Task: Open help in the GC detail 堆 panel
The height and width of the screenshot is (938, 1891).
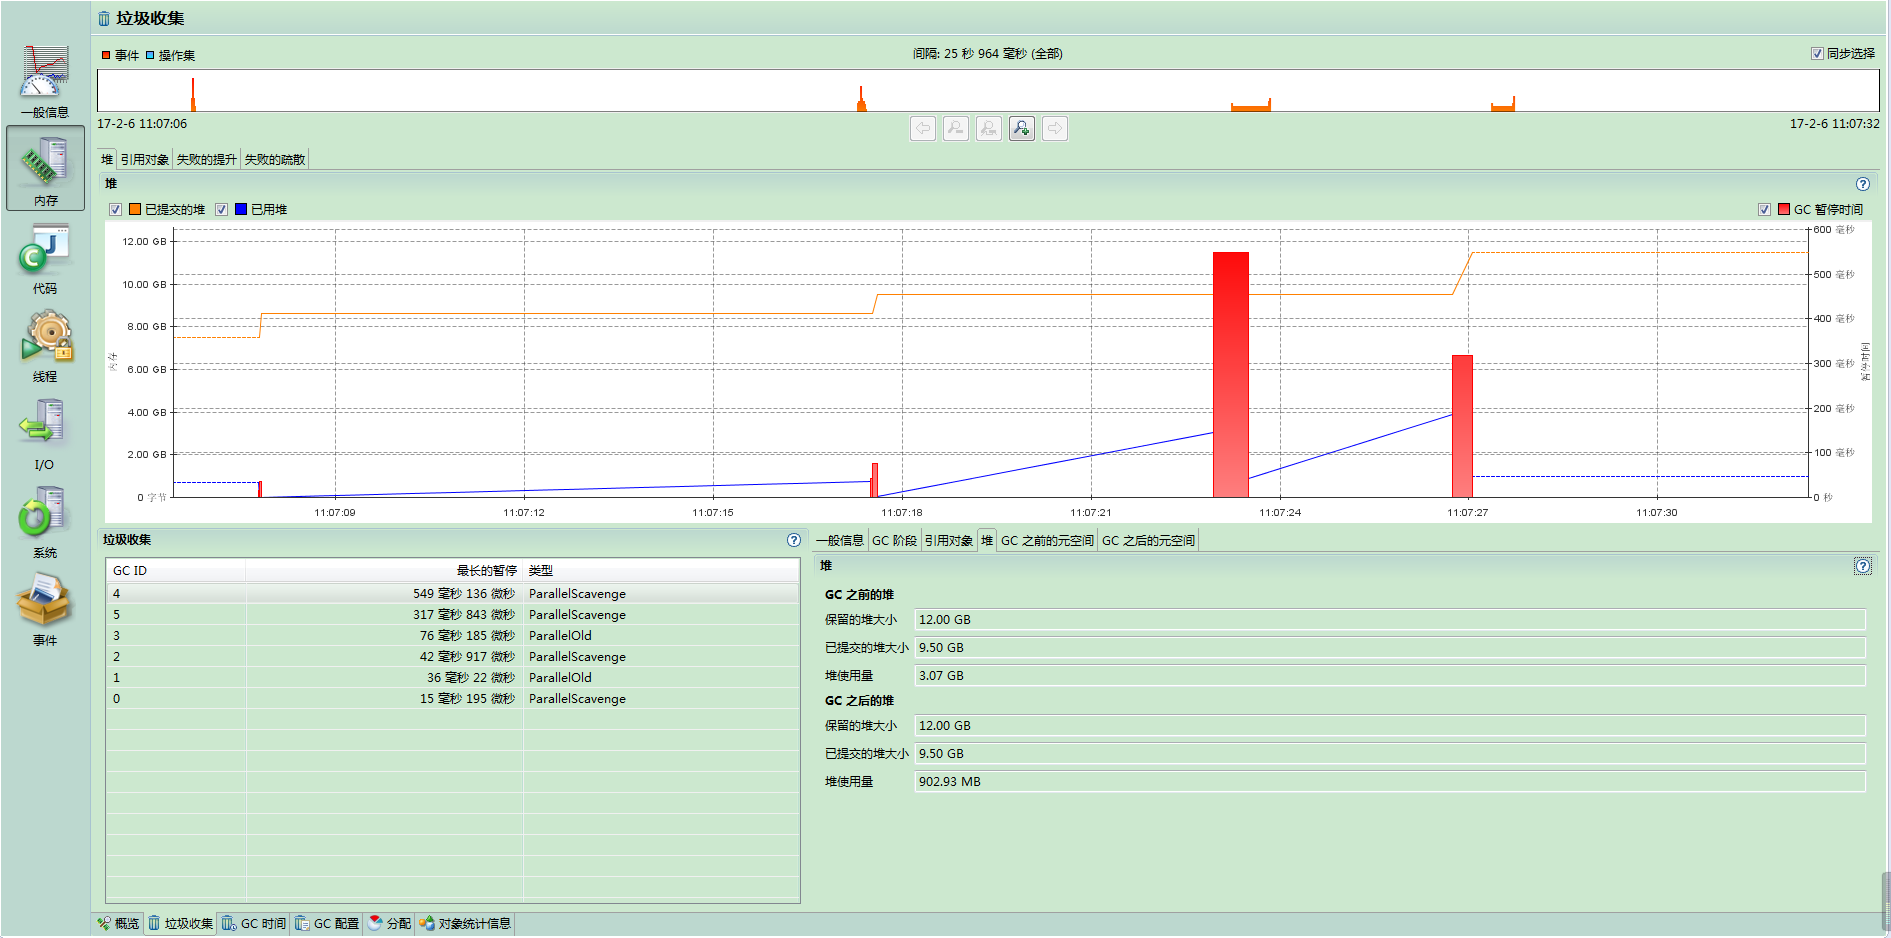Action: (x=1863, y=566)
